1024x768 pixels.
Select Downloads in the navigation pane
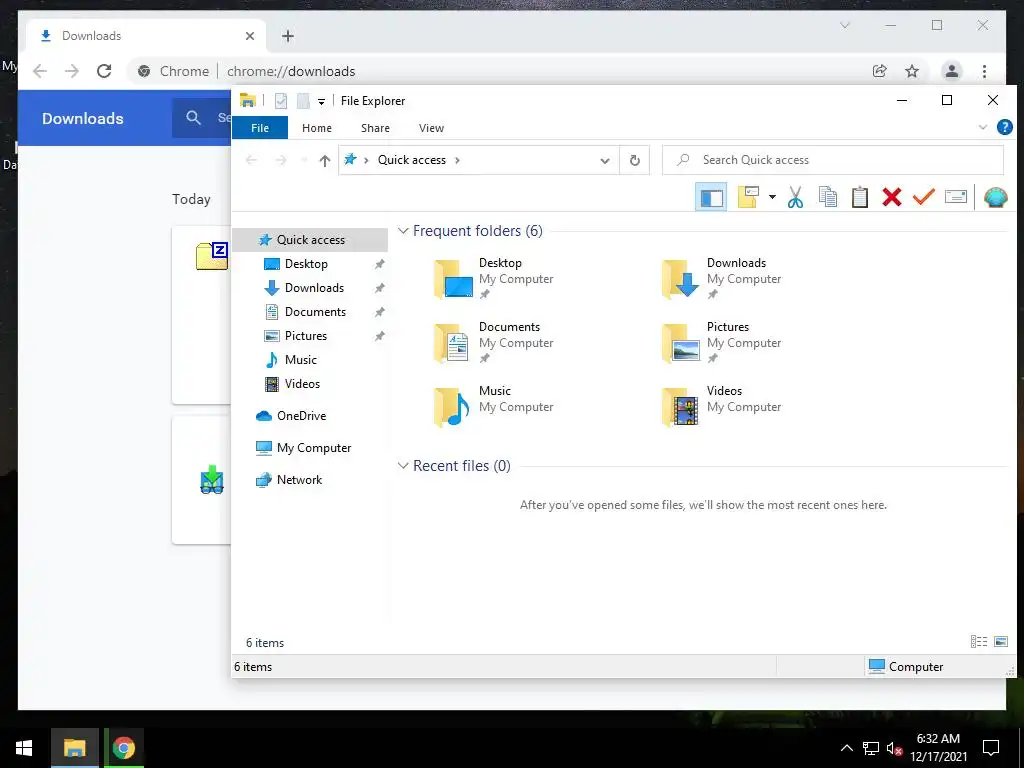(314, 288)
